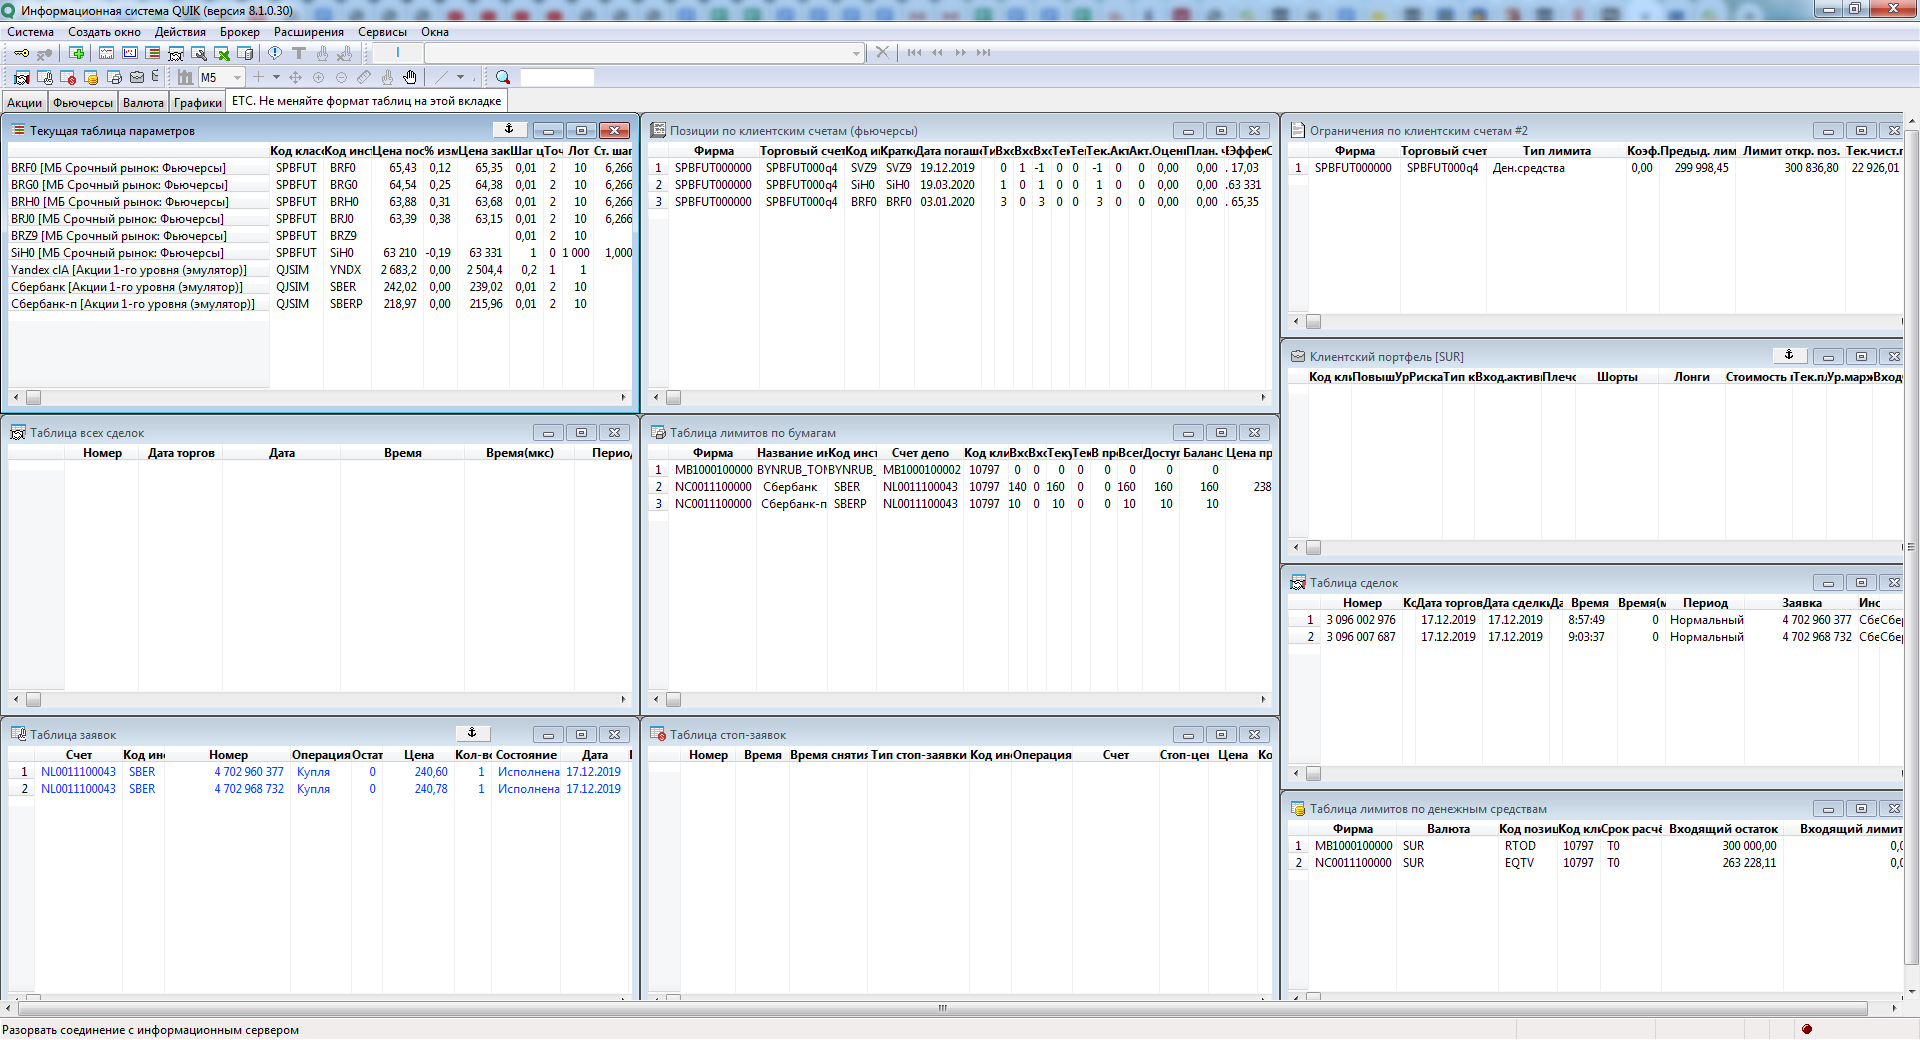Click the Цена column header in Таблица заявок
The height and width of the screenshot is (1040, 1920).
click(418, 755)
